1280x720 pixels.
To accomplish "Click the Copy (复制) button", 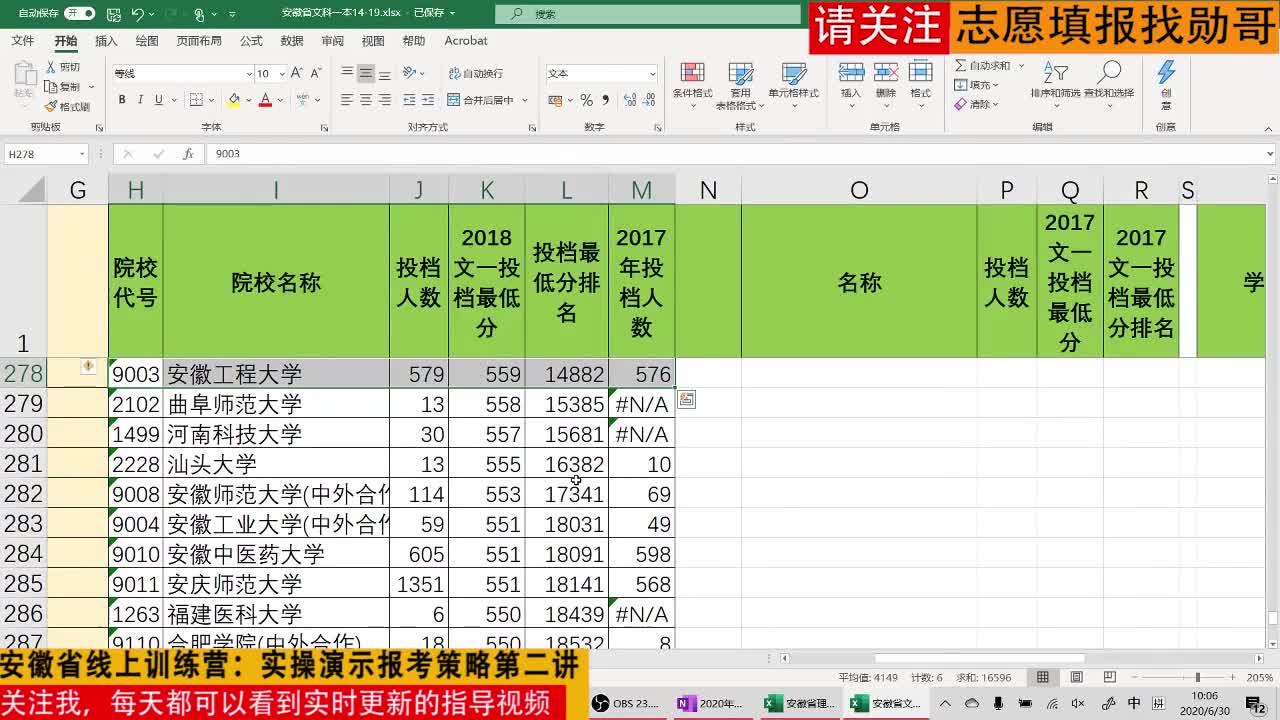I will click(64, 87).
